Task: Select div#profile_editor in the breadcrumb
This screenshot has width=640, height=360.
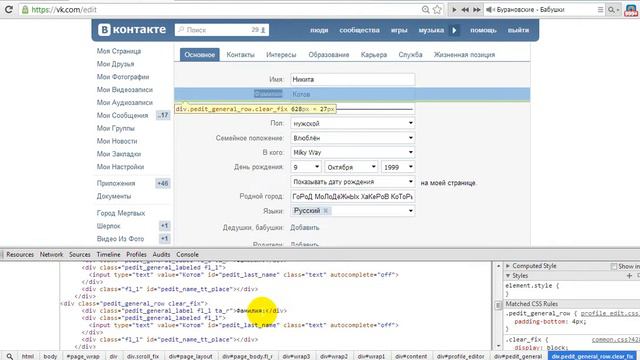Action: (x=460, y=356)
